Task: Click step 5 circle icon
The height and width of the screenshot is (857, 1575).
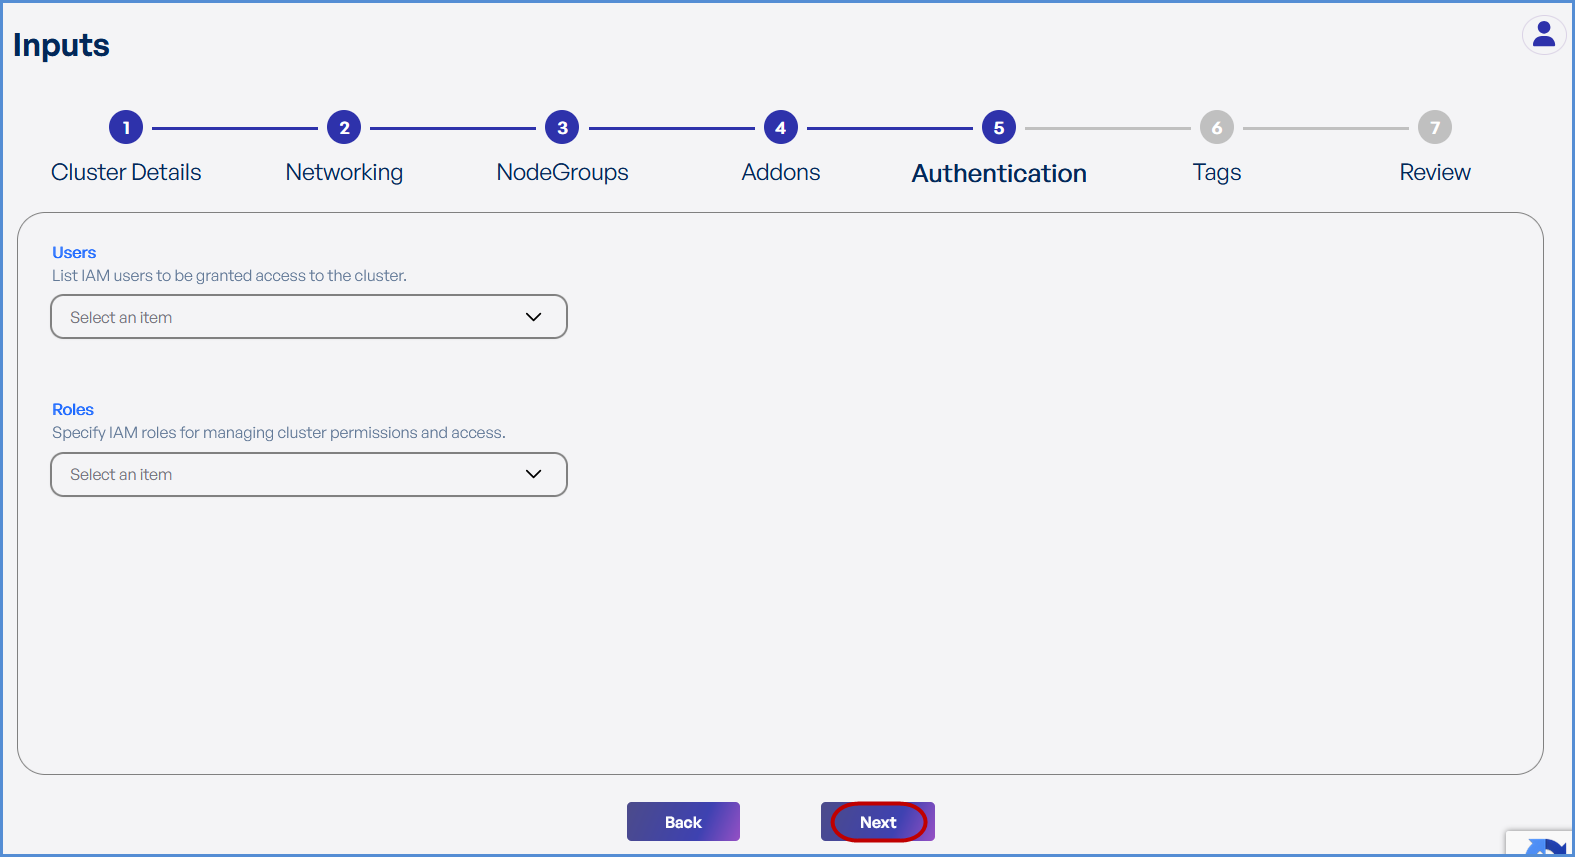Action: 998,128
